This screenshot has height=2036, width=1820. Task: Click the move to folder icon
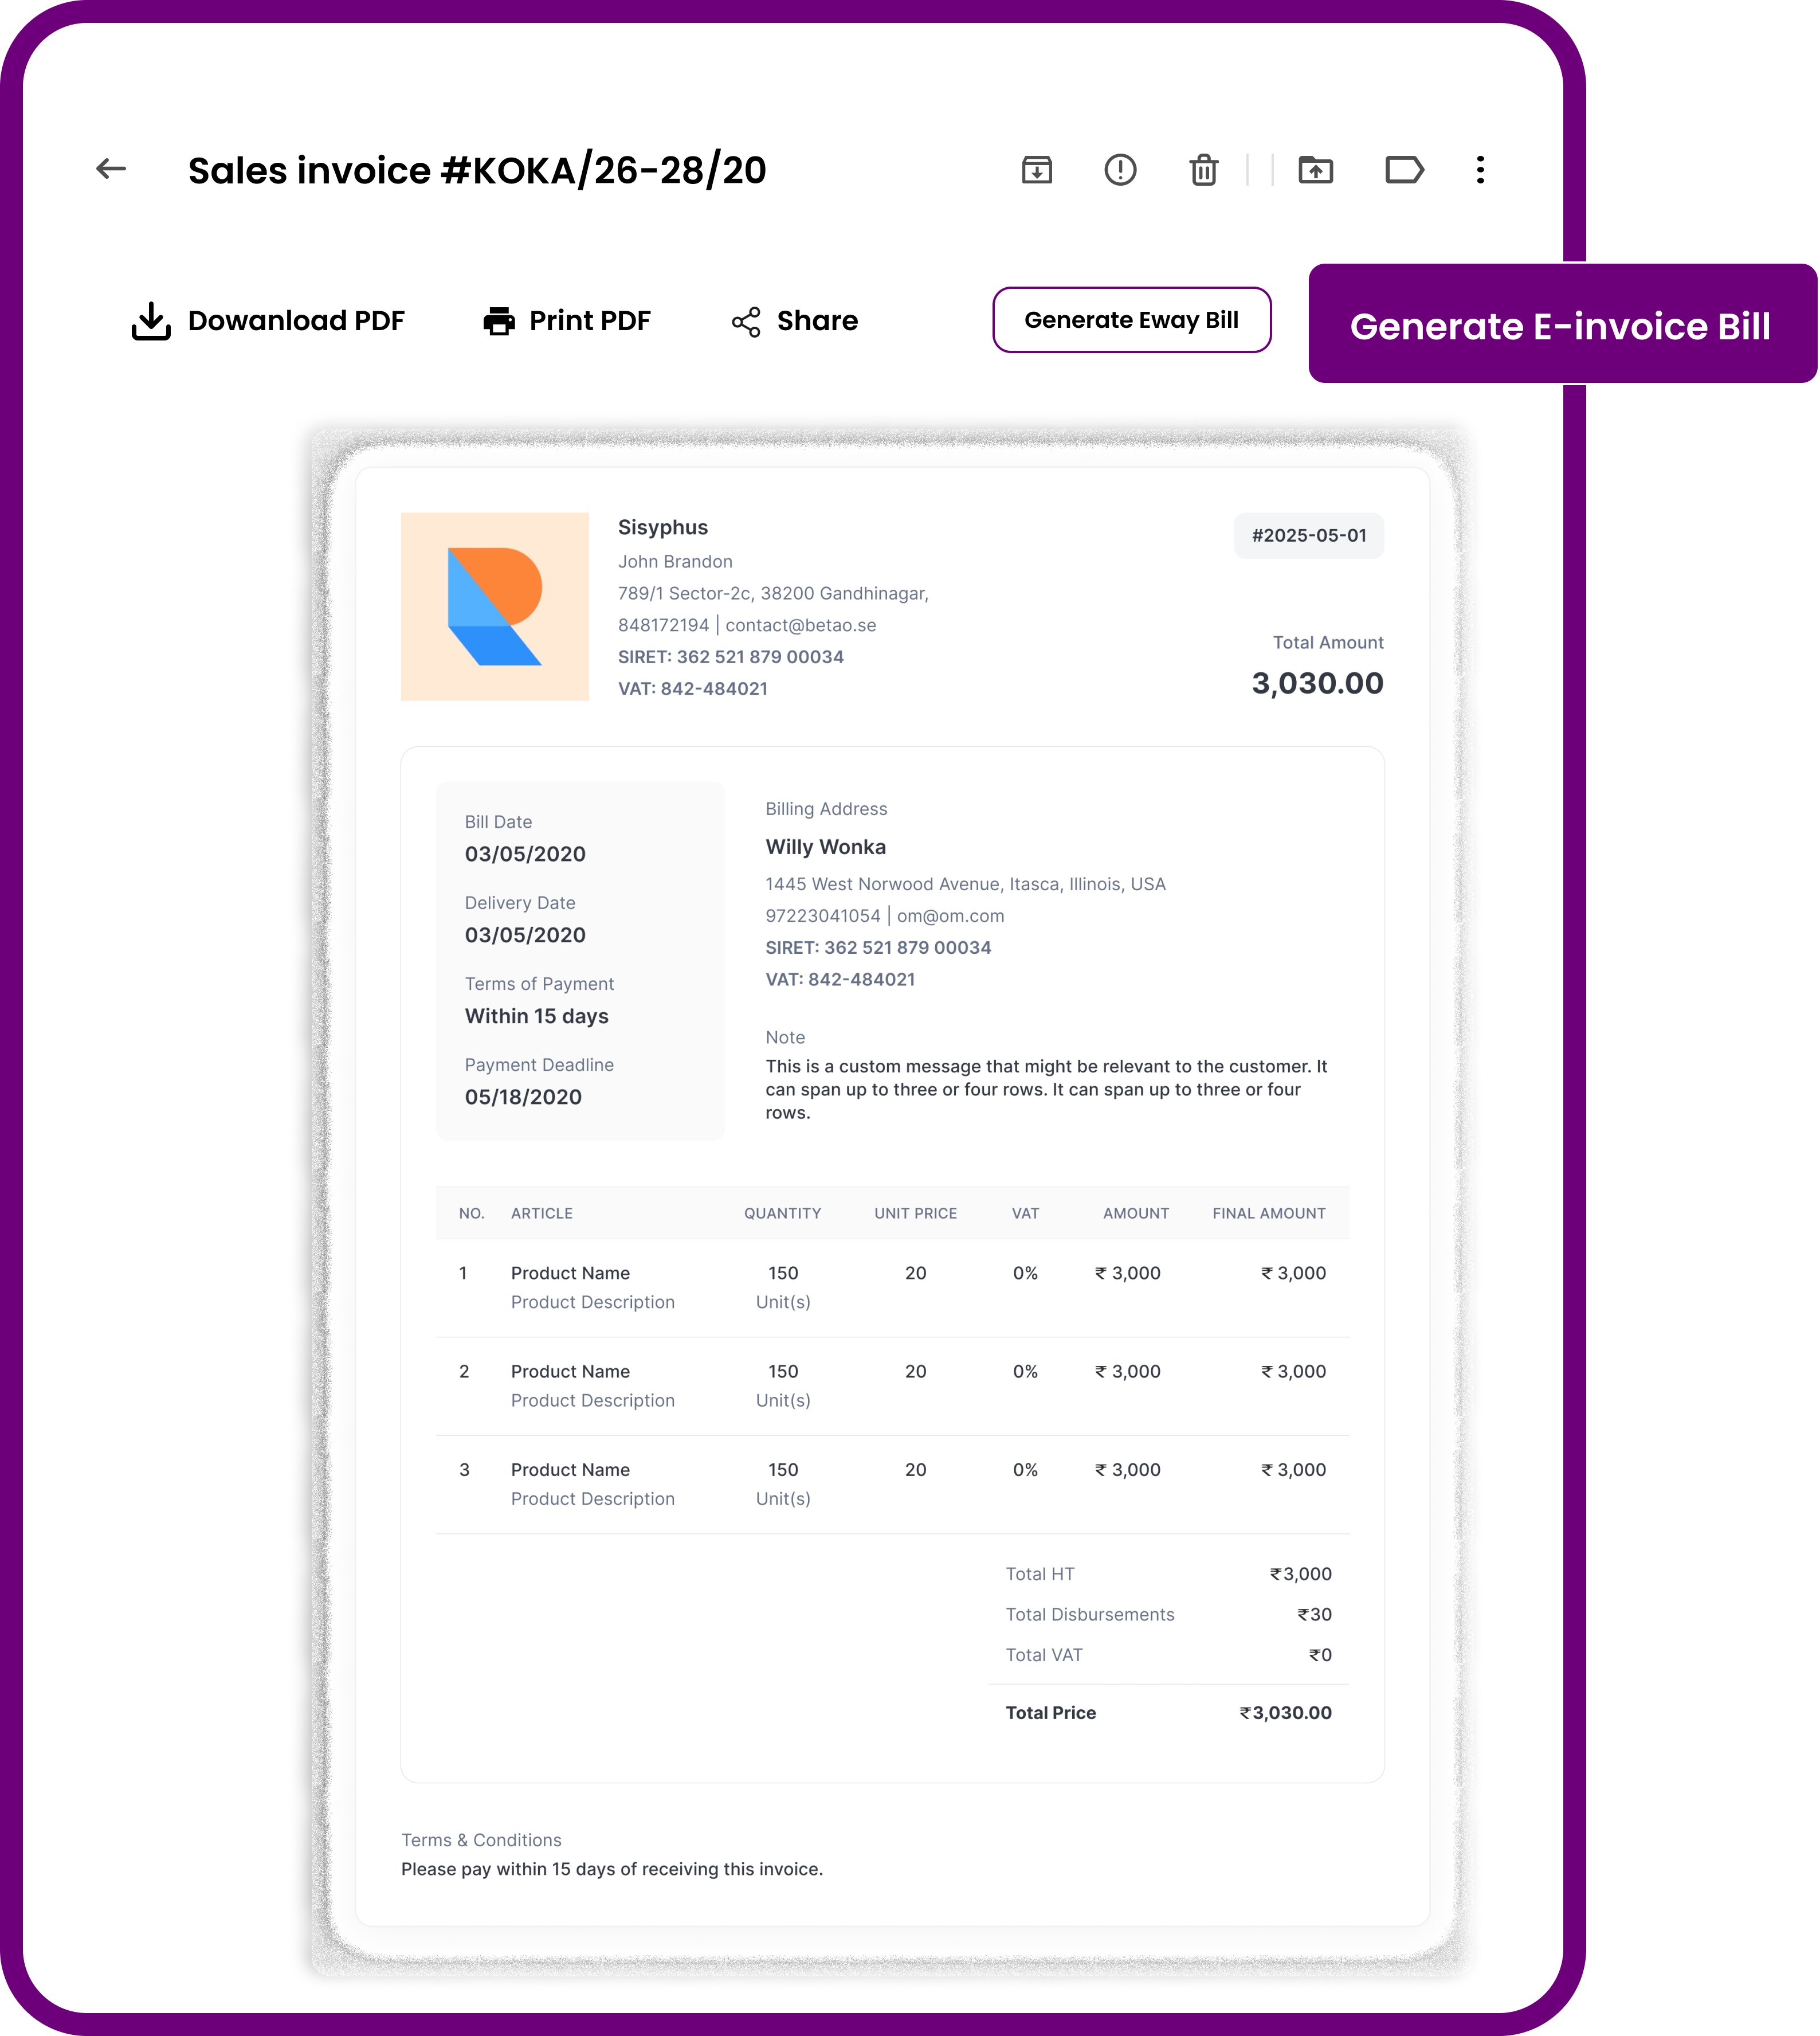point(1315,170)
